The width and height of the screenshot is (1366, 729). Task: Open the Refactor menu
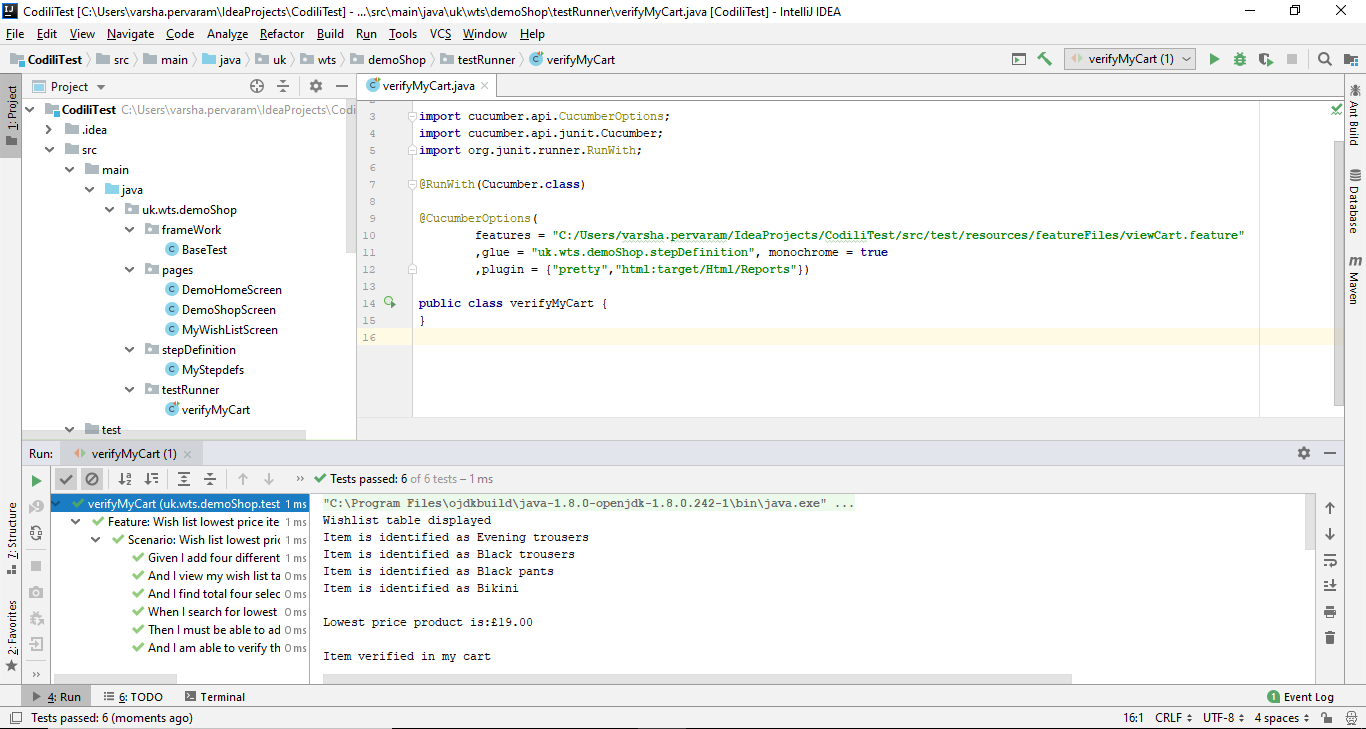282,34
